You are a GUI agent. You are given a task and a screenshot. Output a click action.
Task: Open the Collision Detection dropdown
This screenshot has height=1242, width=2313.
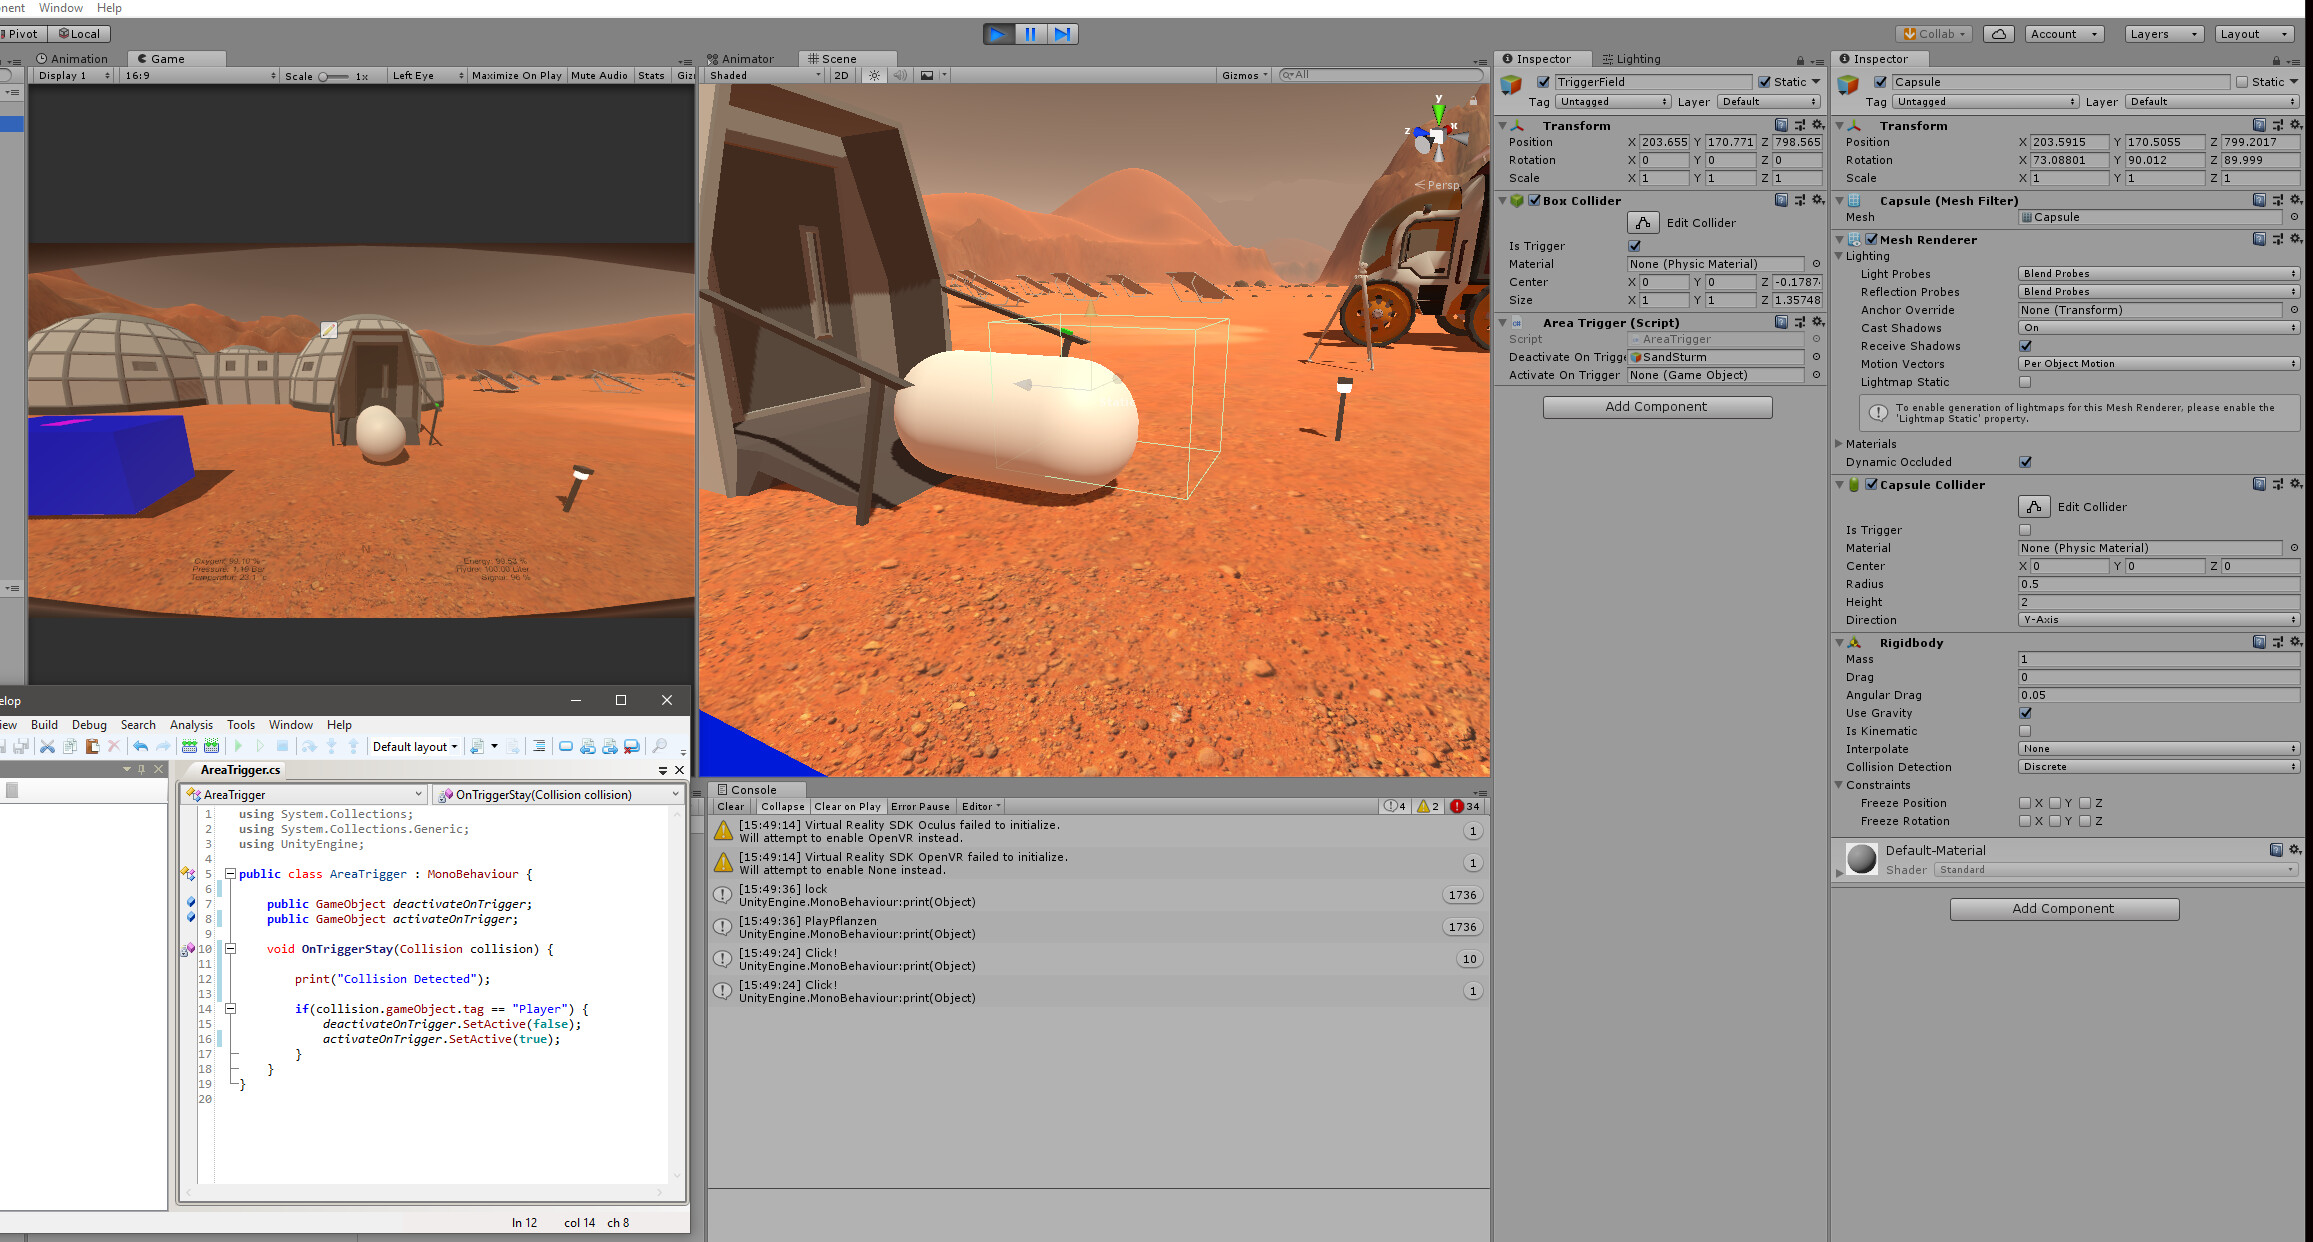click(x=2157, y=767)
